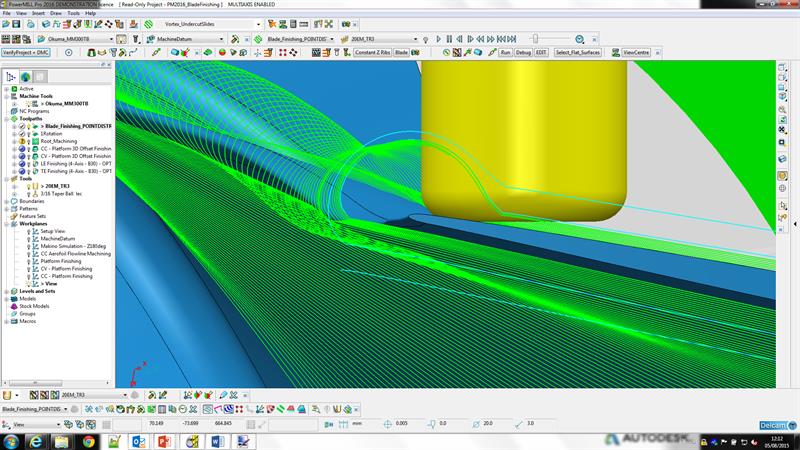Collapse the Workplanes tree node
Viewport: 800px width, 450px height.
(x=7, y=223)
